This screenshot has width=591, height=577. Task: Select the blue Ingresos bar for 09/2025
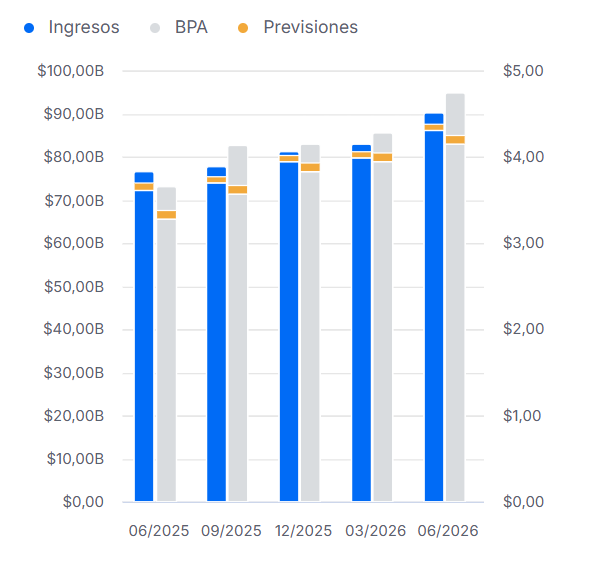click(x=217, y=334)
